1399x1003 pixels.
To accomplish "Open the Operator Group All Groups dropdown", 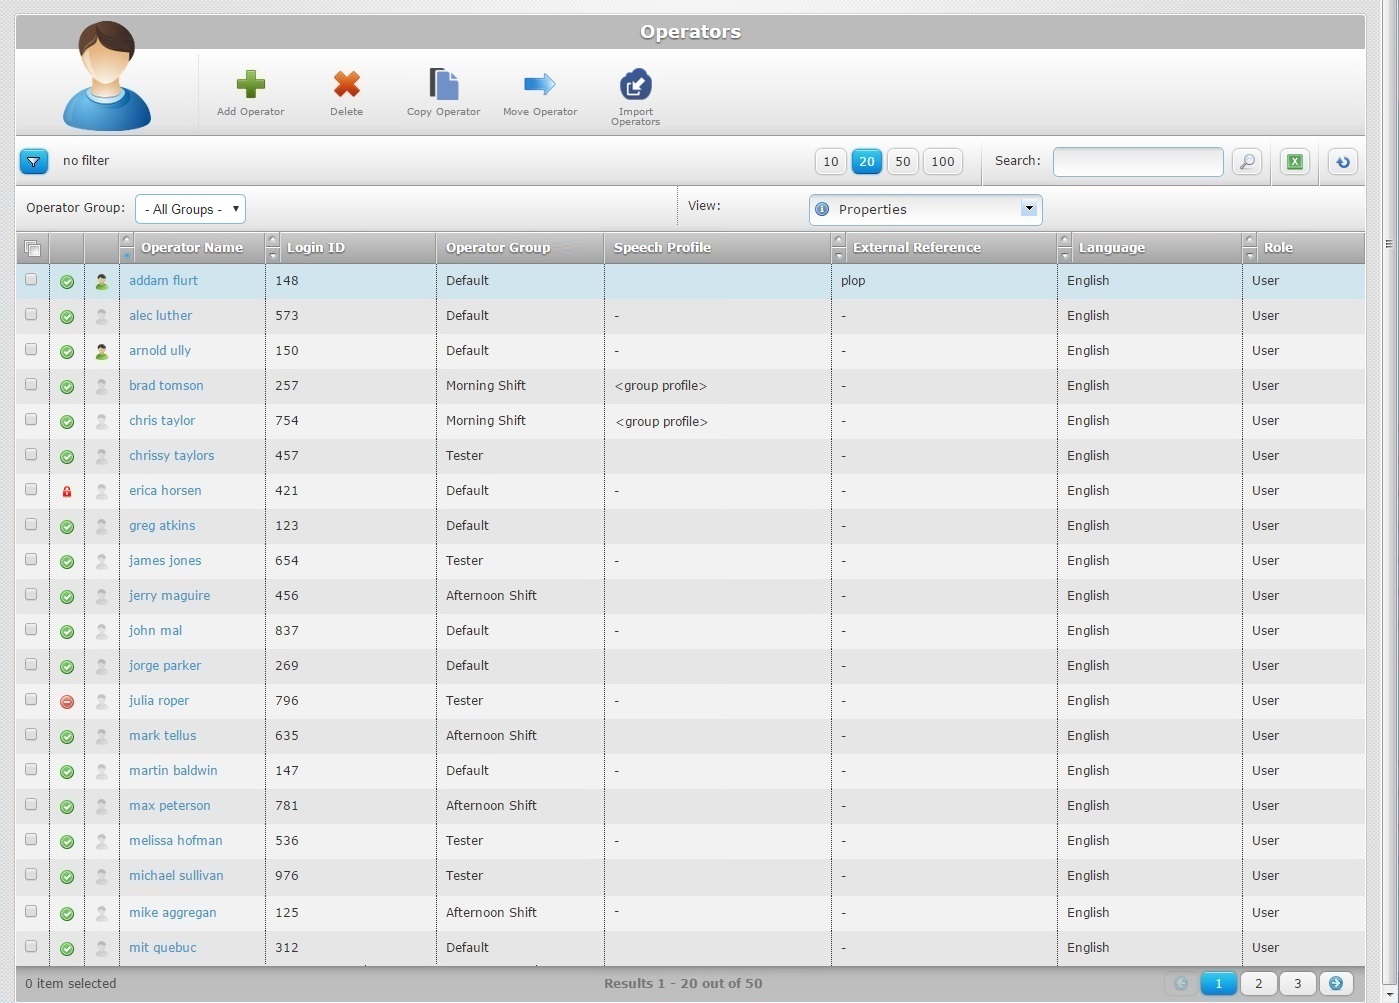I will coord(190,209).
